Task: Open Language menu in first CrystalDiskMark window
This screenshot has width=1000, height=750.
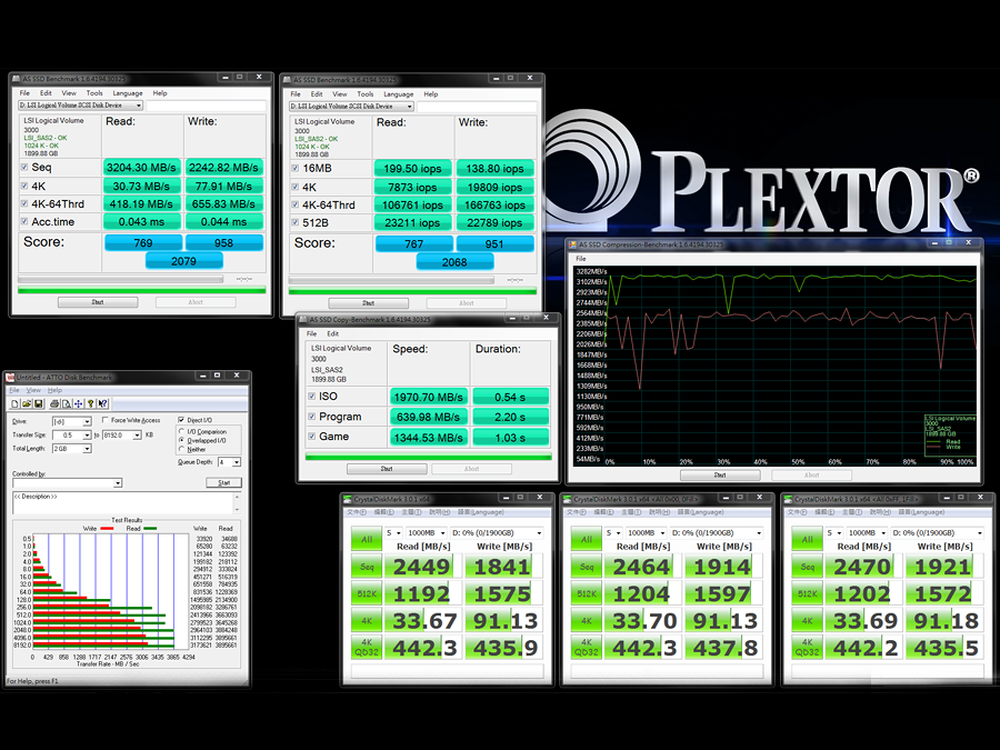Action: [481, 513]
